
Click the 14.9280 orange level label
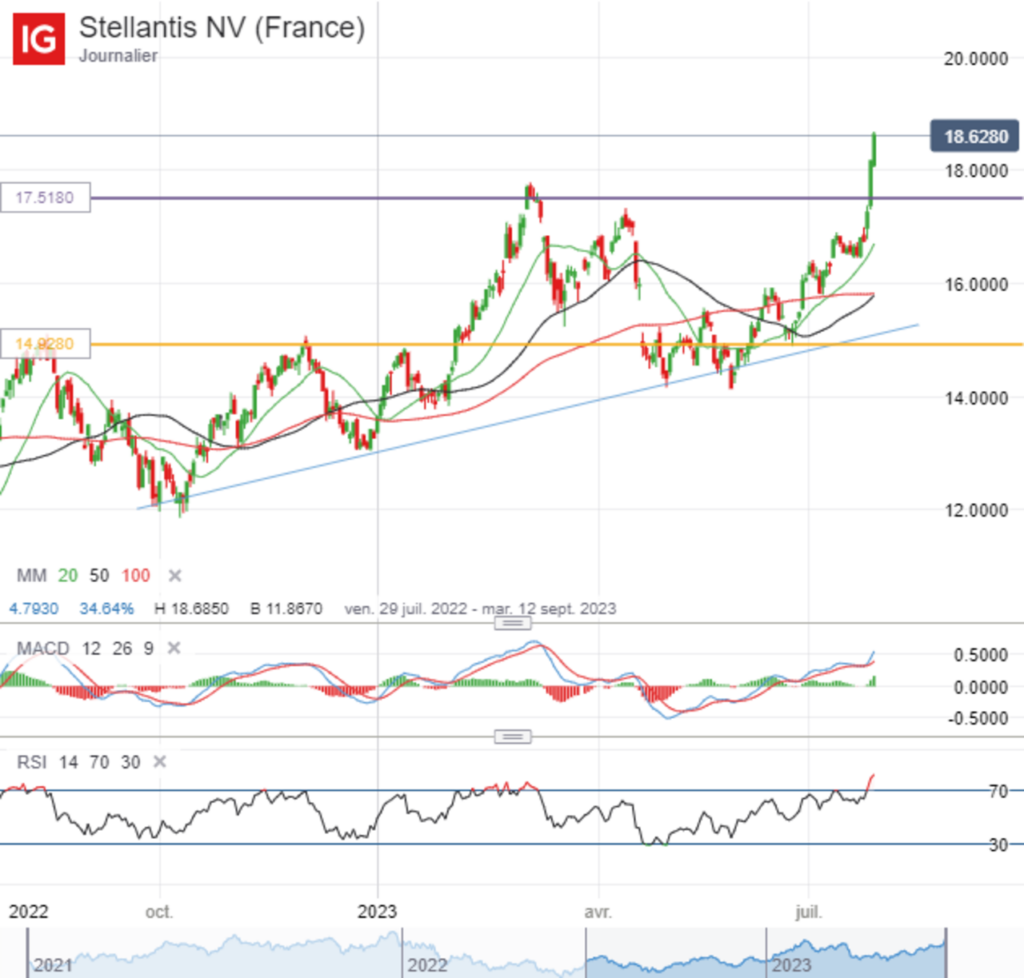tap(44, 344)
